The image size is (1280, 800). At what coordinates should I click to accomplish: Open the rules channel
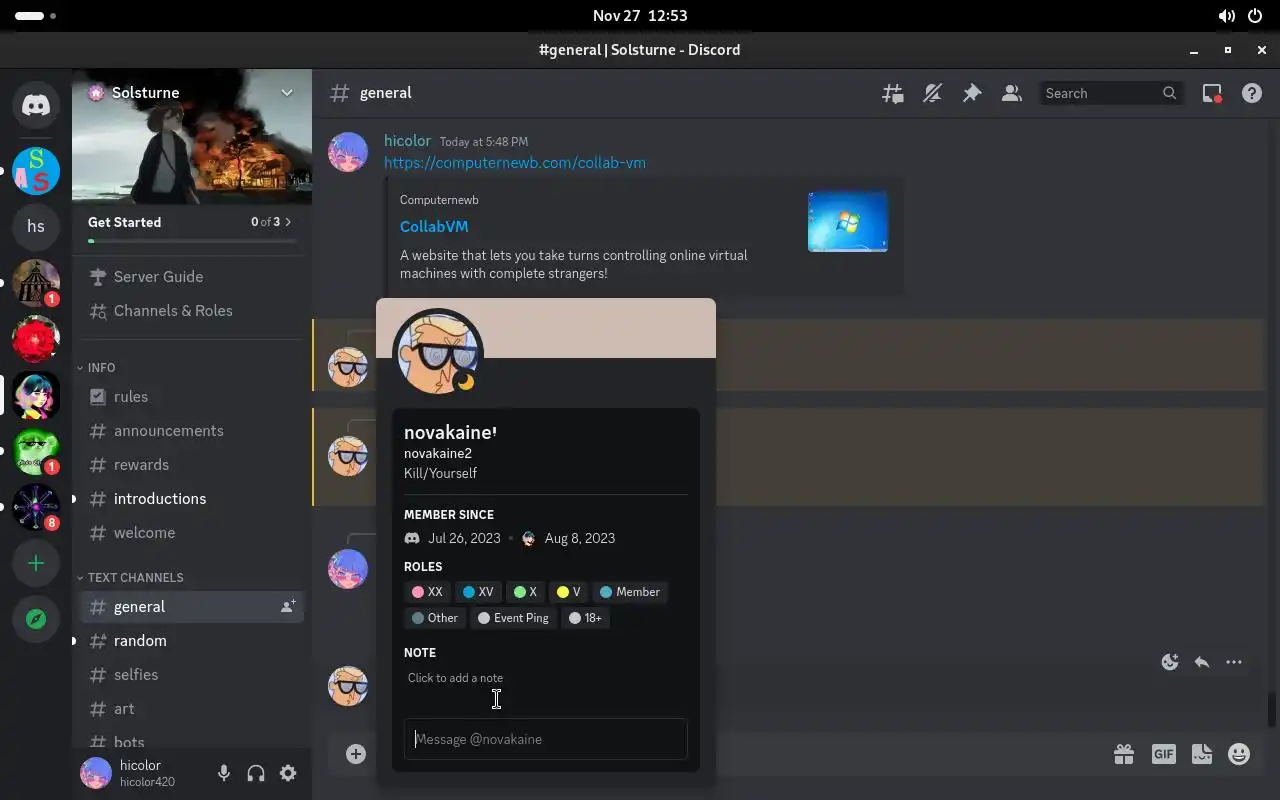tap(192, 397)
